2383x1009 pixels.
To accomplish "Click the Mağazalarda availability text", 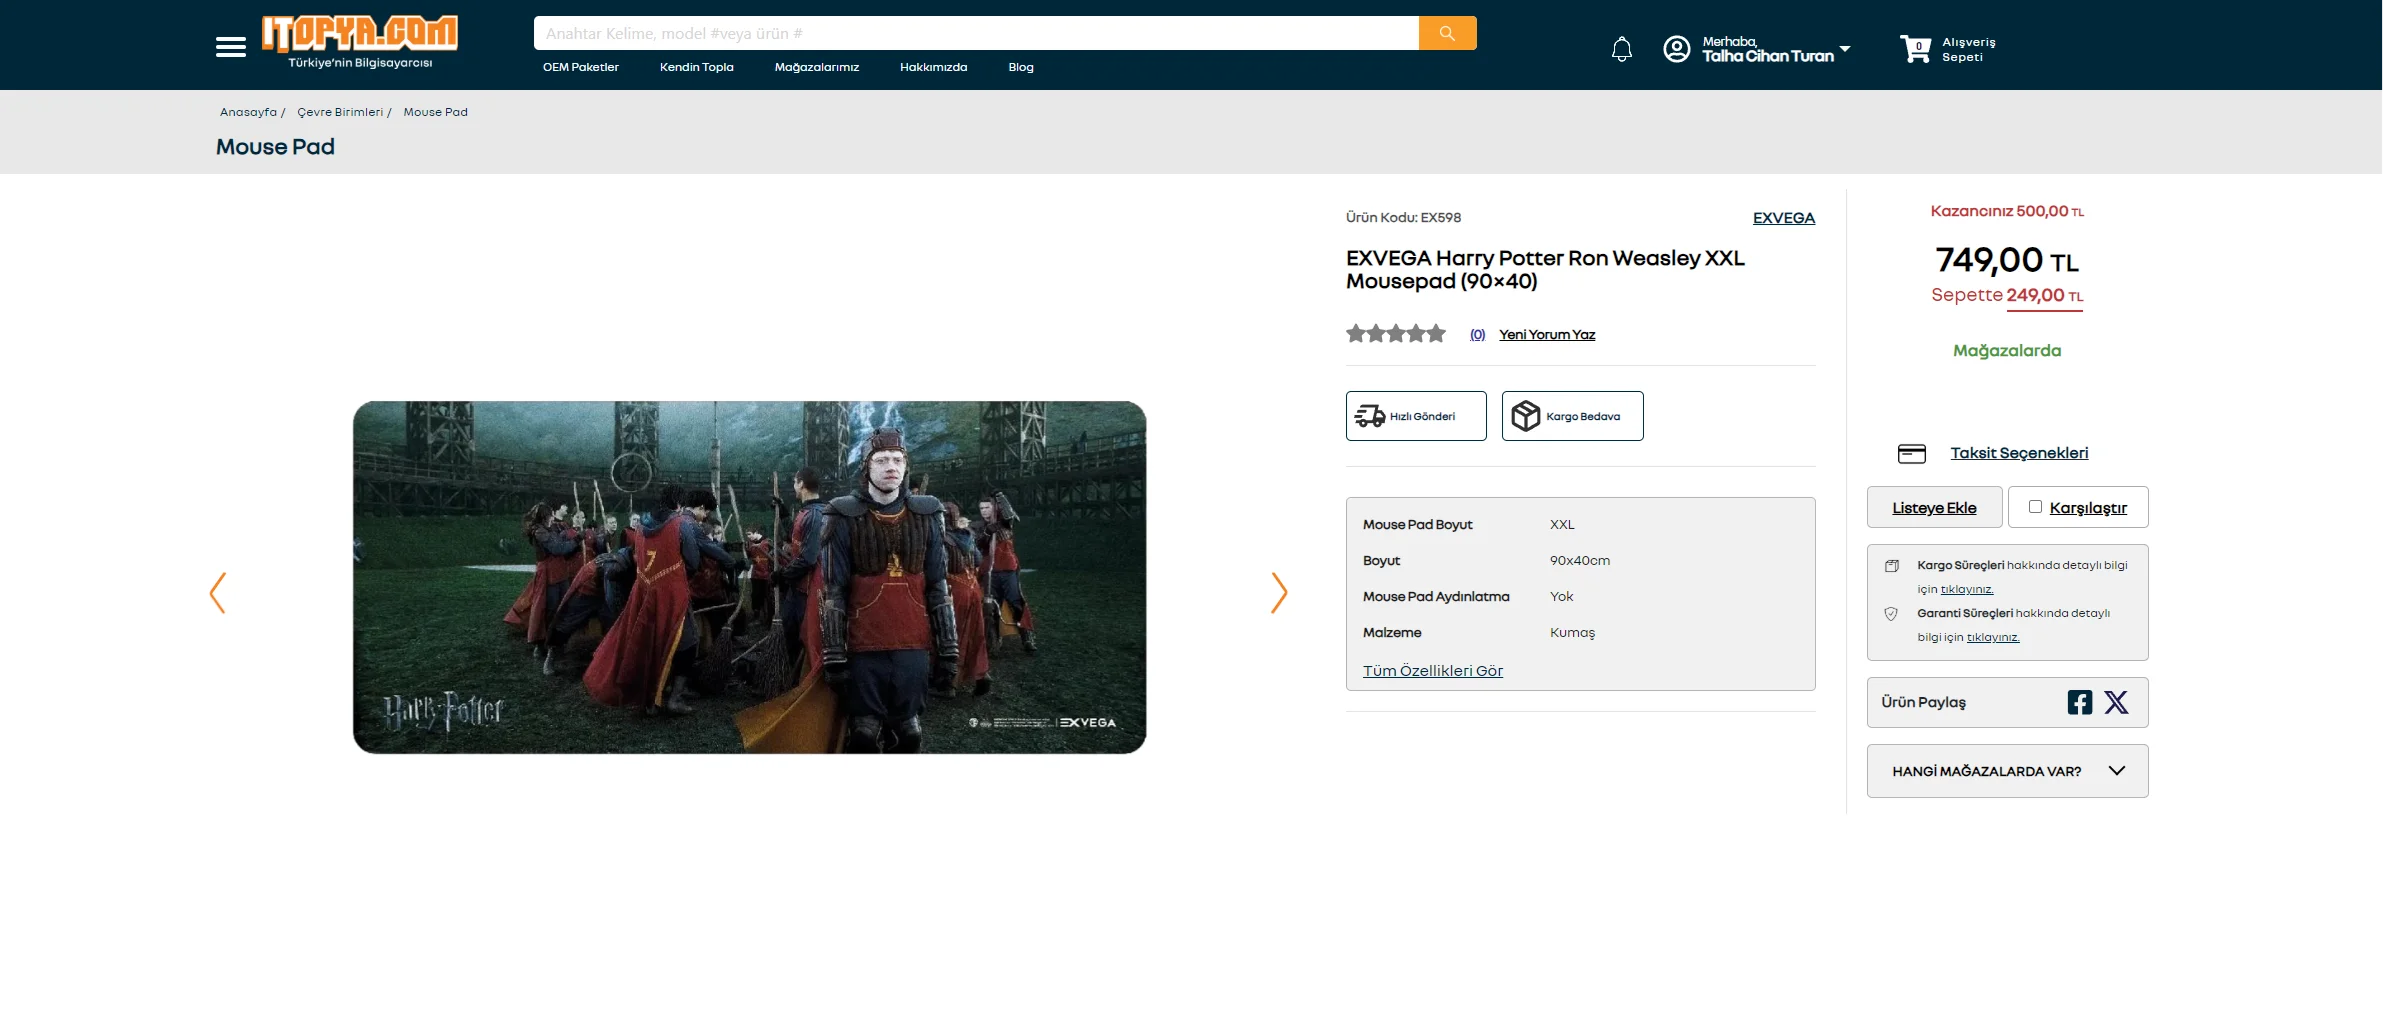I will 2007,351.
